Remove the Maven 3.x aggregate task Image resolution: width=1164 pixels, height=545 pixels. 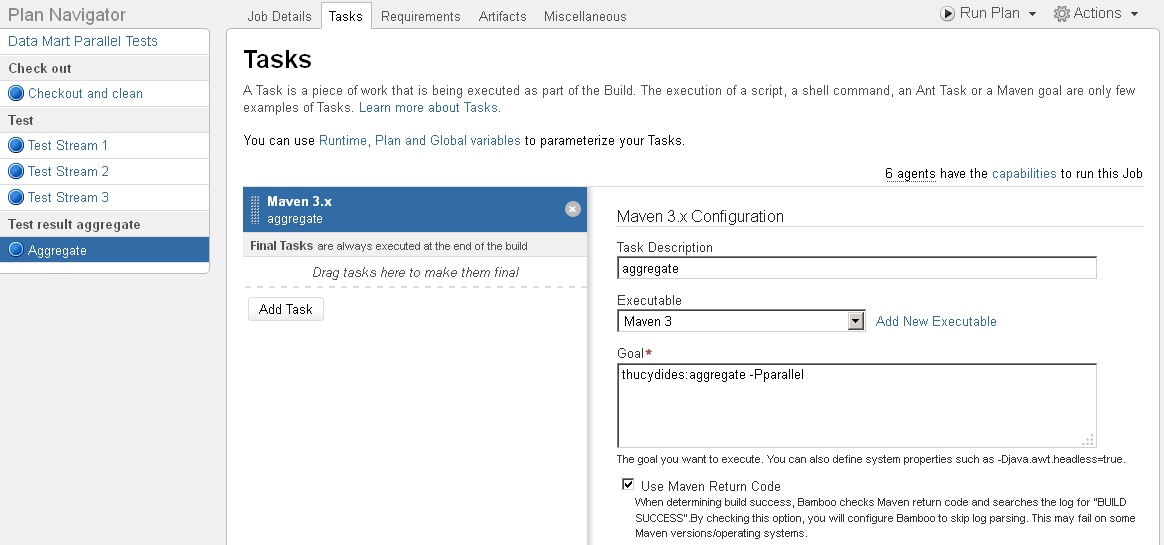coord(572,209)
